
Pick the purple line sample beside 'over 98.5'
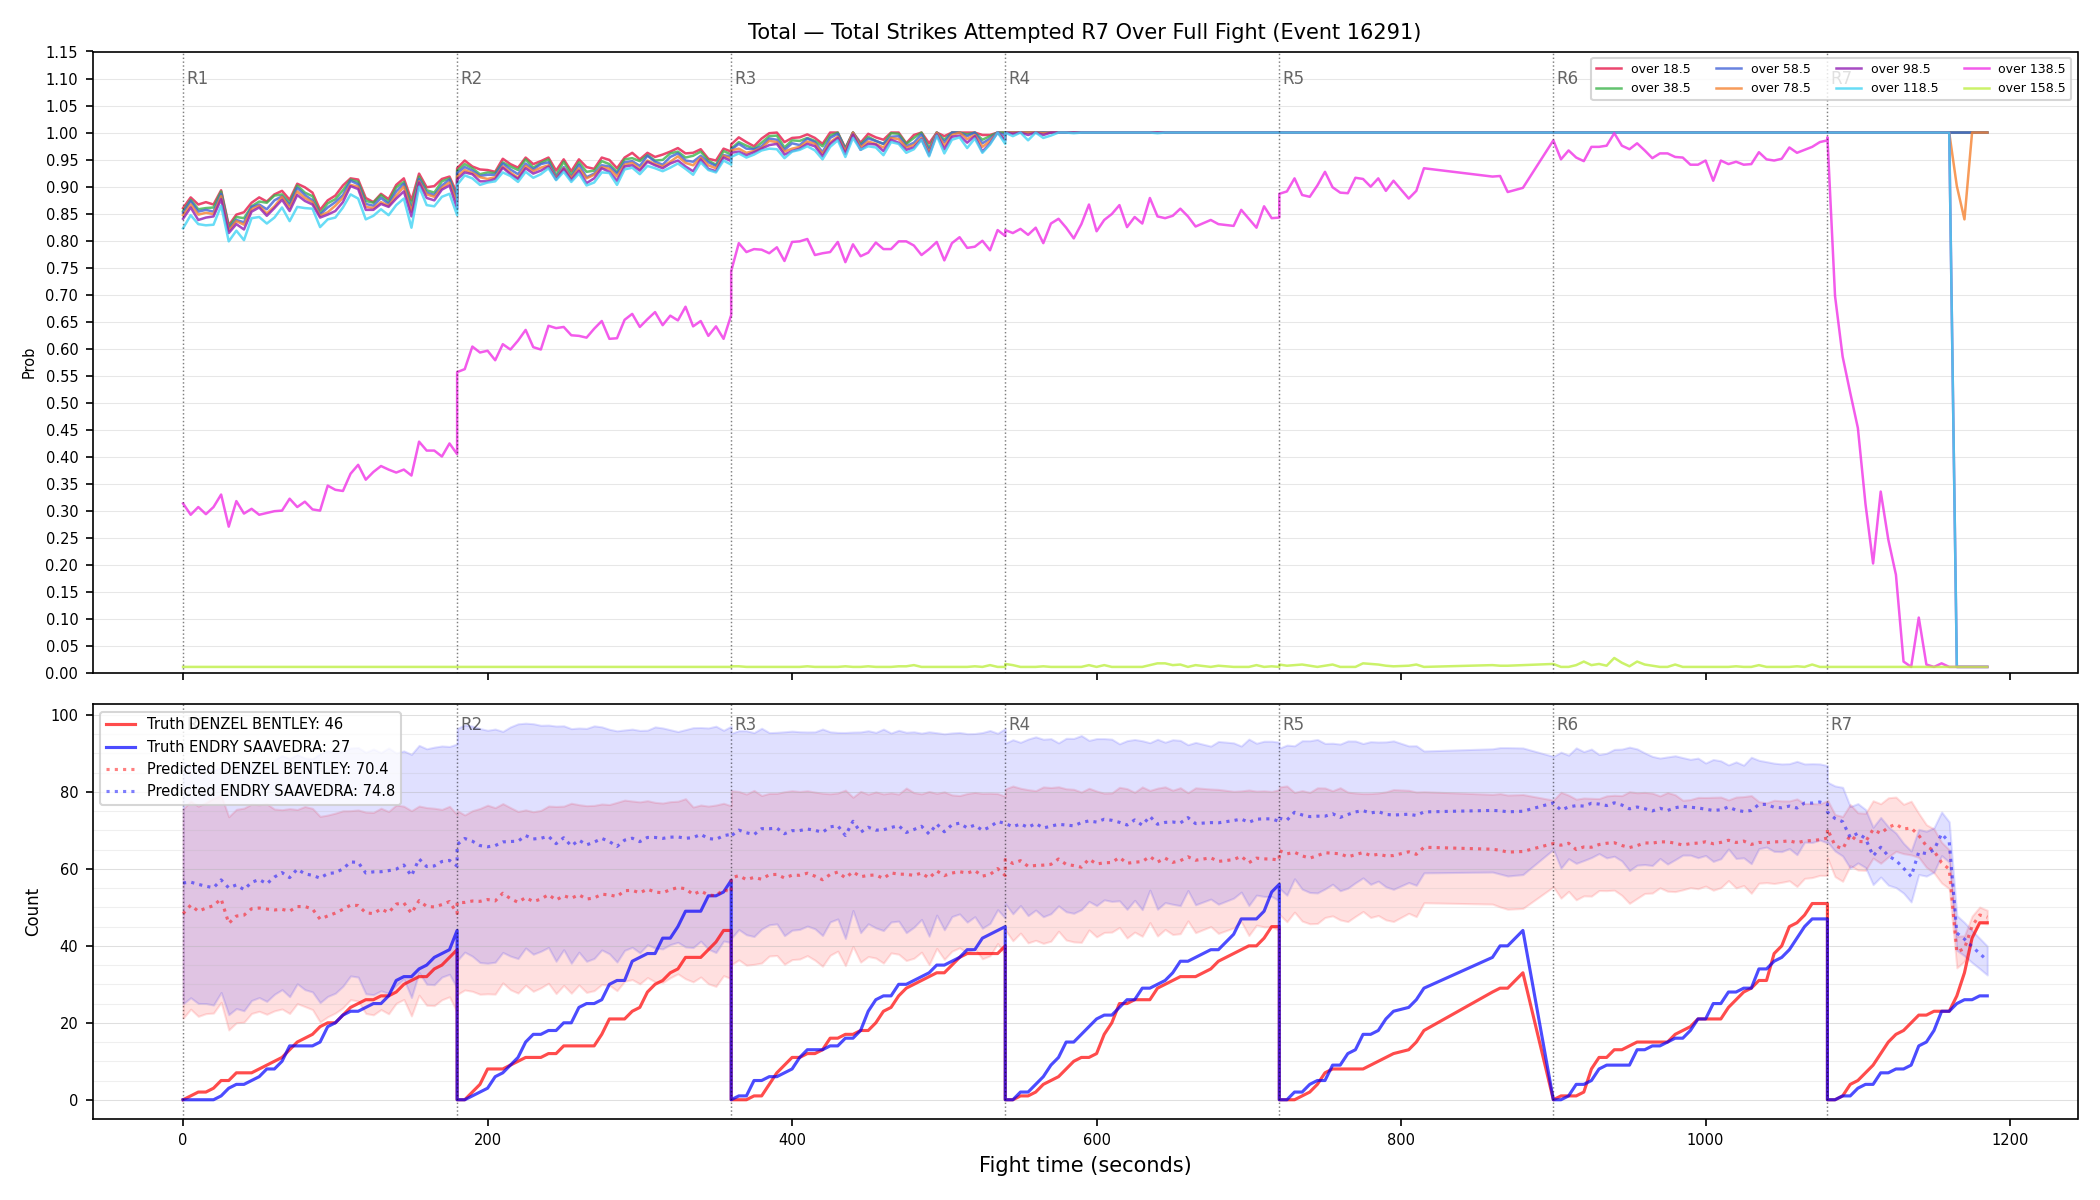pos(1849,69)
